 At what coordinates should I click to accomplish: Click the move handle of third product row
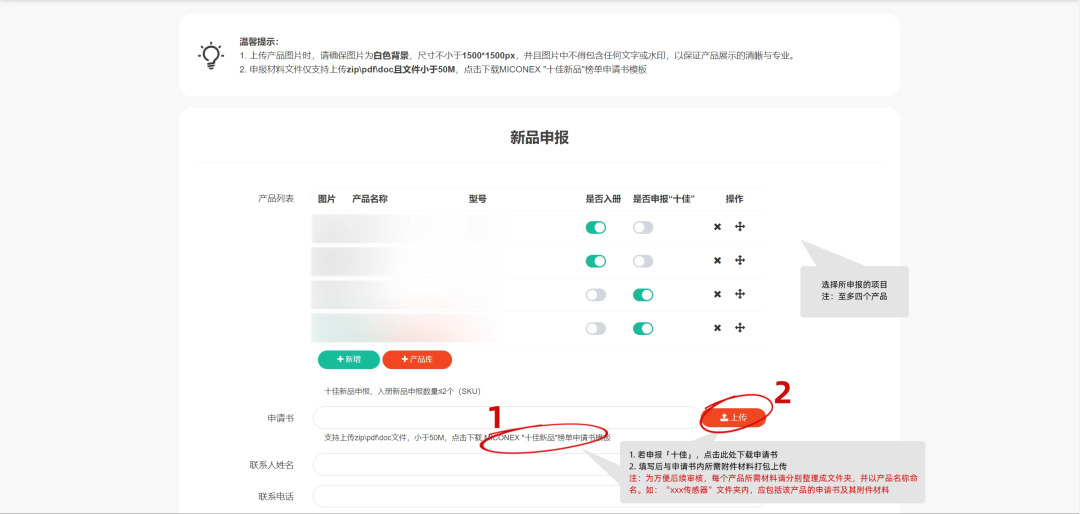[x=740, y=294]
